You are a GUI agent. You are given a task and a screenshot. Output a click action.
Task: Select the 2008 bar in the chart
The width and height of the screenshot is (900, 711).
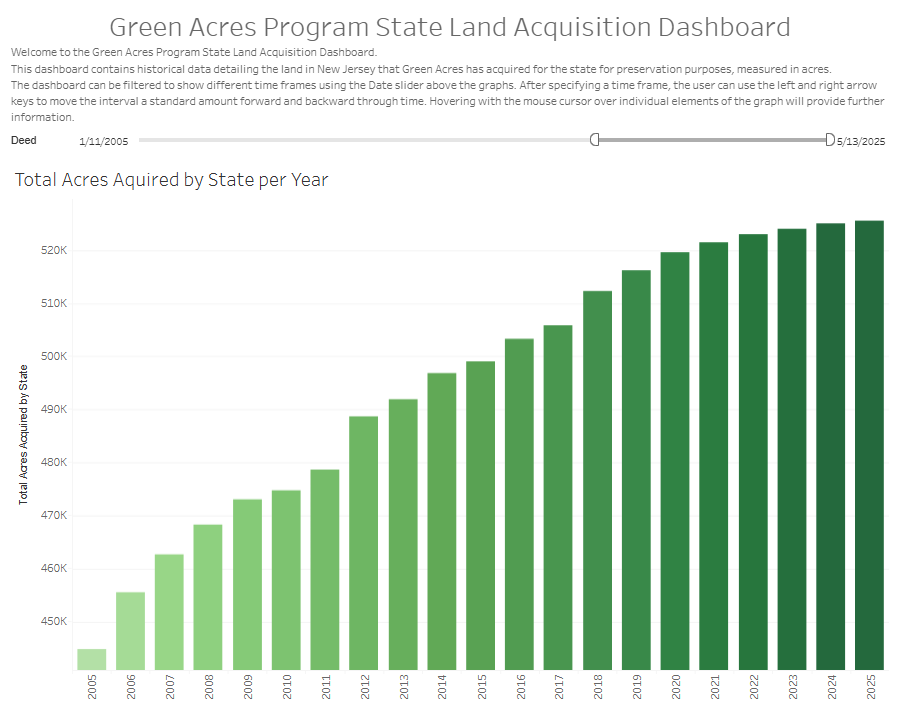(x=208, y=597)
